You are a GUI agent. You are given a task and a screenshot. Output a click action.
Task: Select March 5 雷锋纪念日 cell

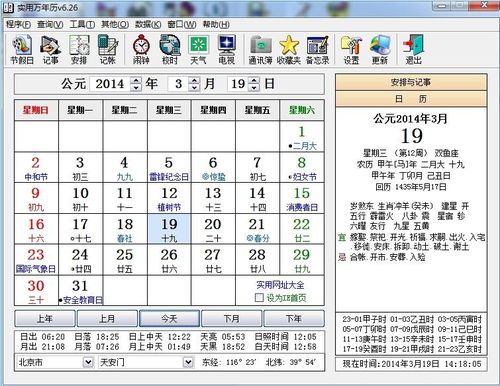pyautogui.click(x=169, y=168)
